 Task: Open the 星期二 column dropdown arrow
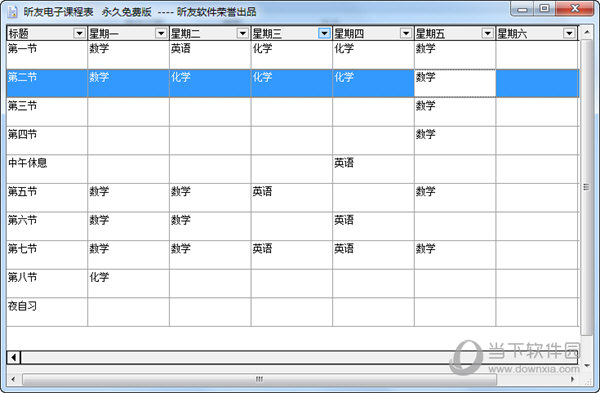(243, 34)
